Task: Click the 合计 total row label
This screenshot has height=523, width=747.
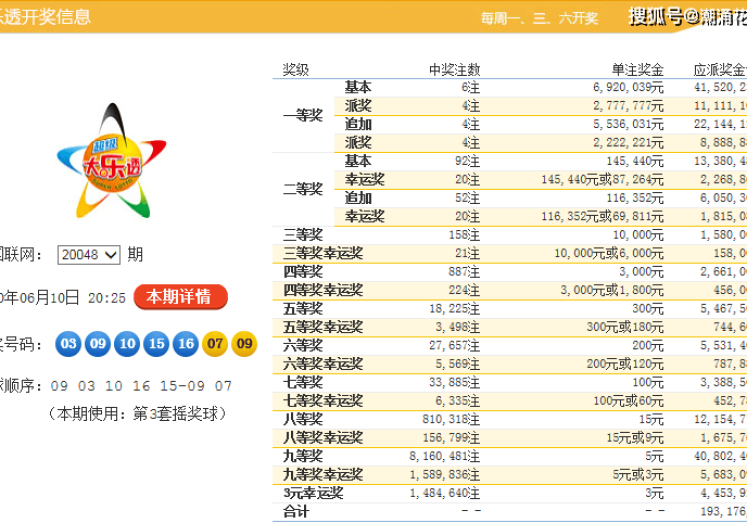Action: 296,512
